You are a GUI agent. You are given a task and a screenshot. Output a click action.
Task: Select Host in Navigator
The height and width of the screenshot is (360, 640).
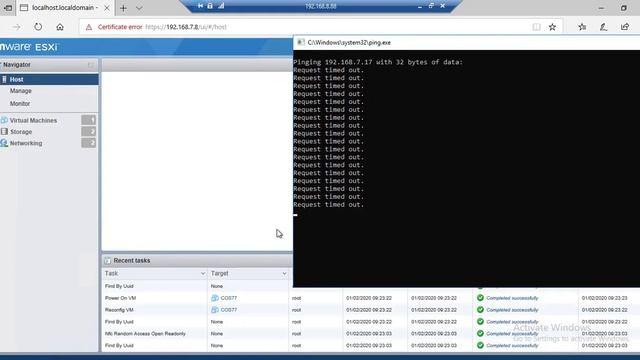(x=49, y=79)
